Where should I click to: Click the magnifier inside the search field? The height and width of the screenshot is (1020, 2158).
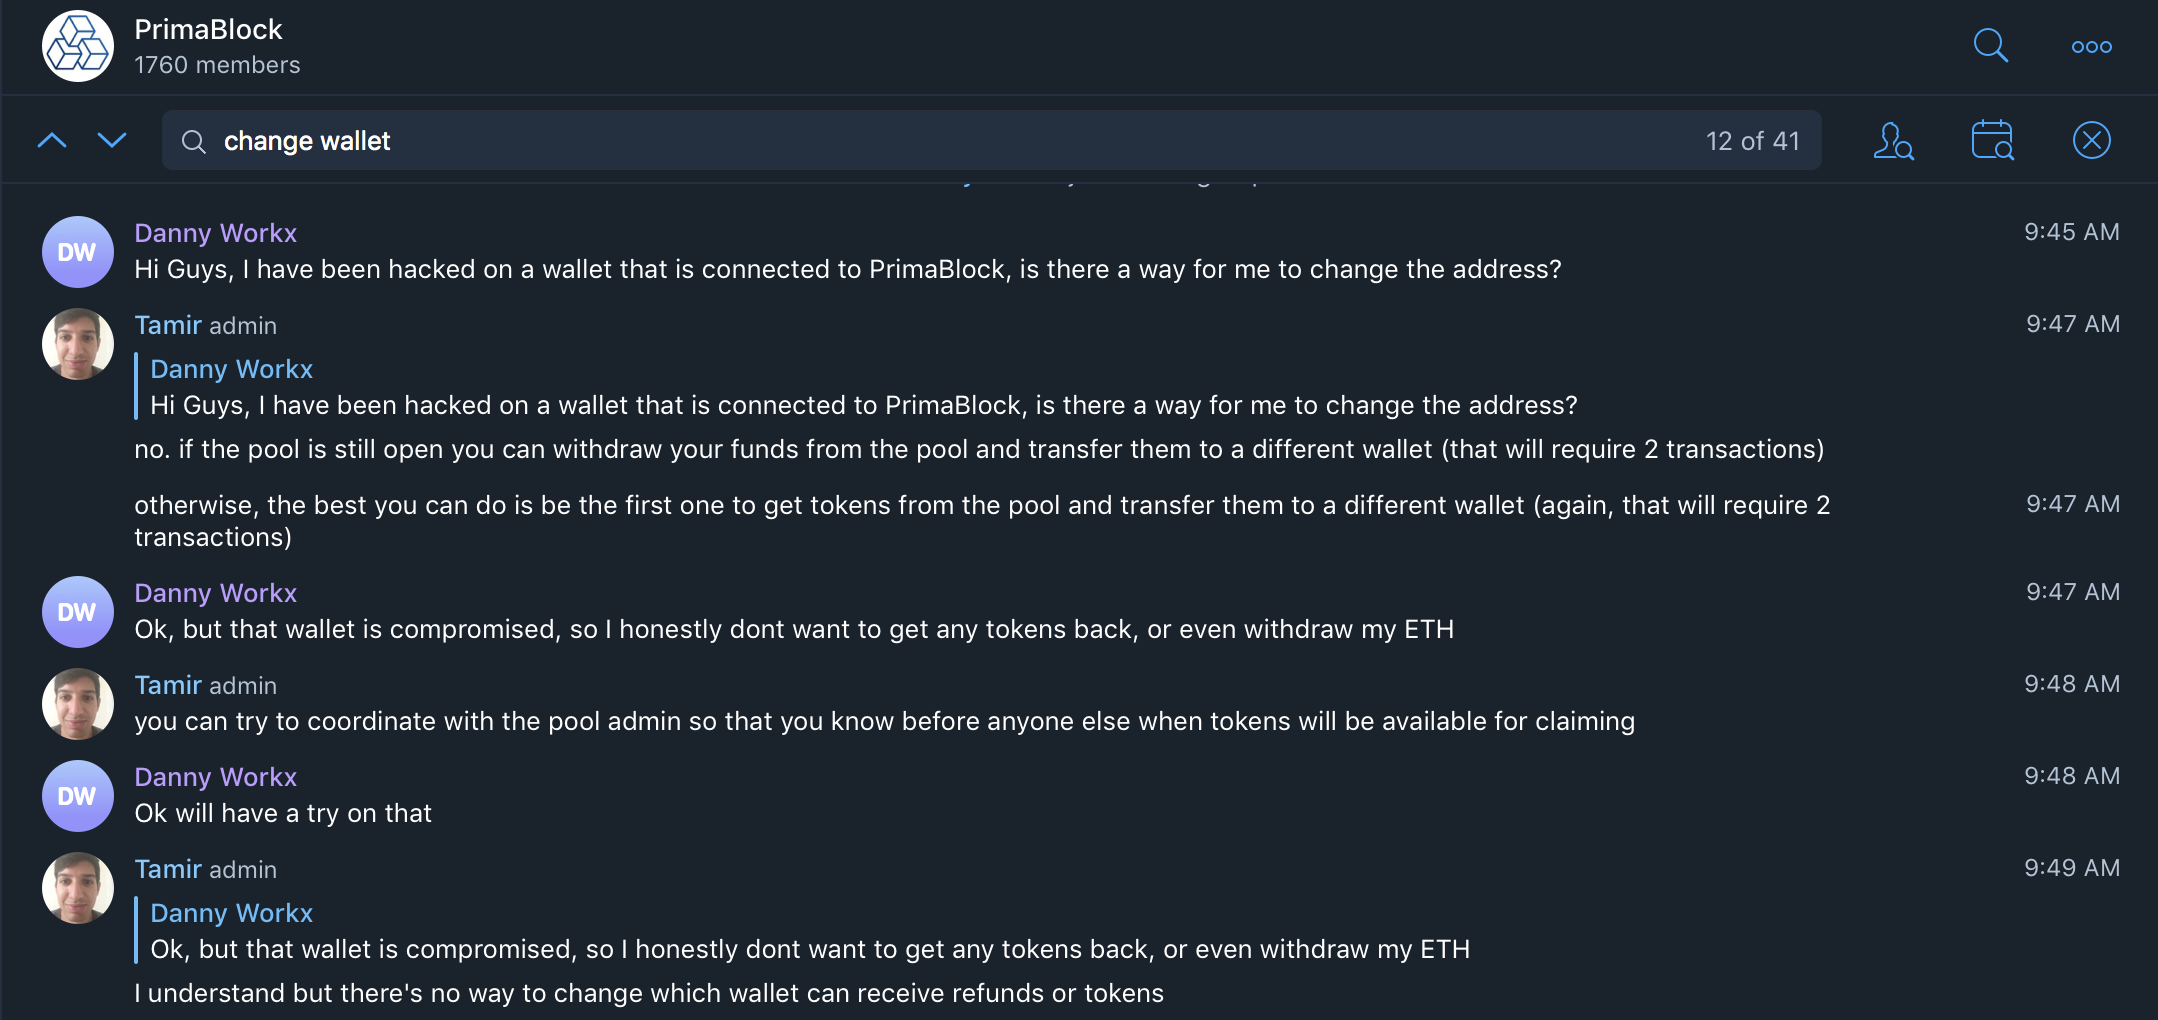[194, 142]
